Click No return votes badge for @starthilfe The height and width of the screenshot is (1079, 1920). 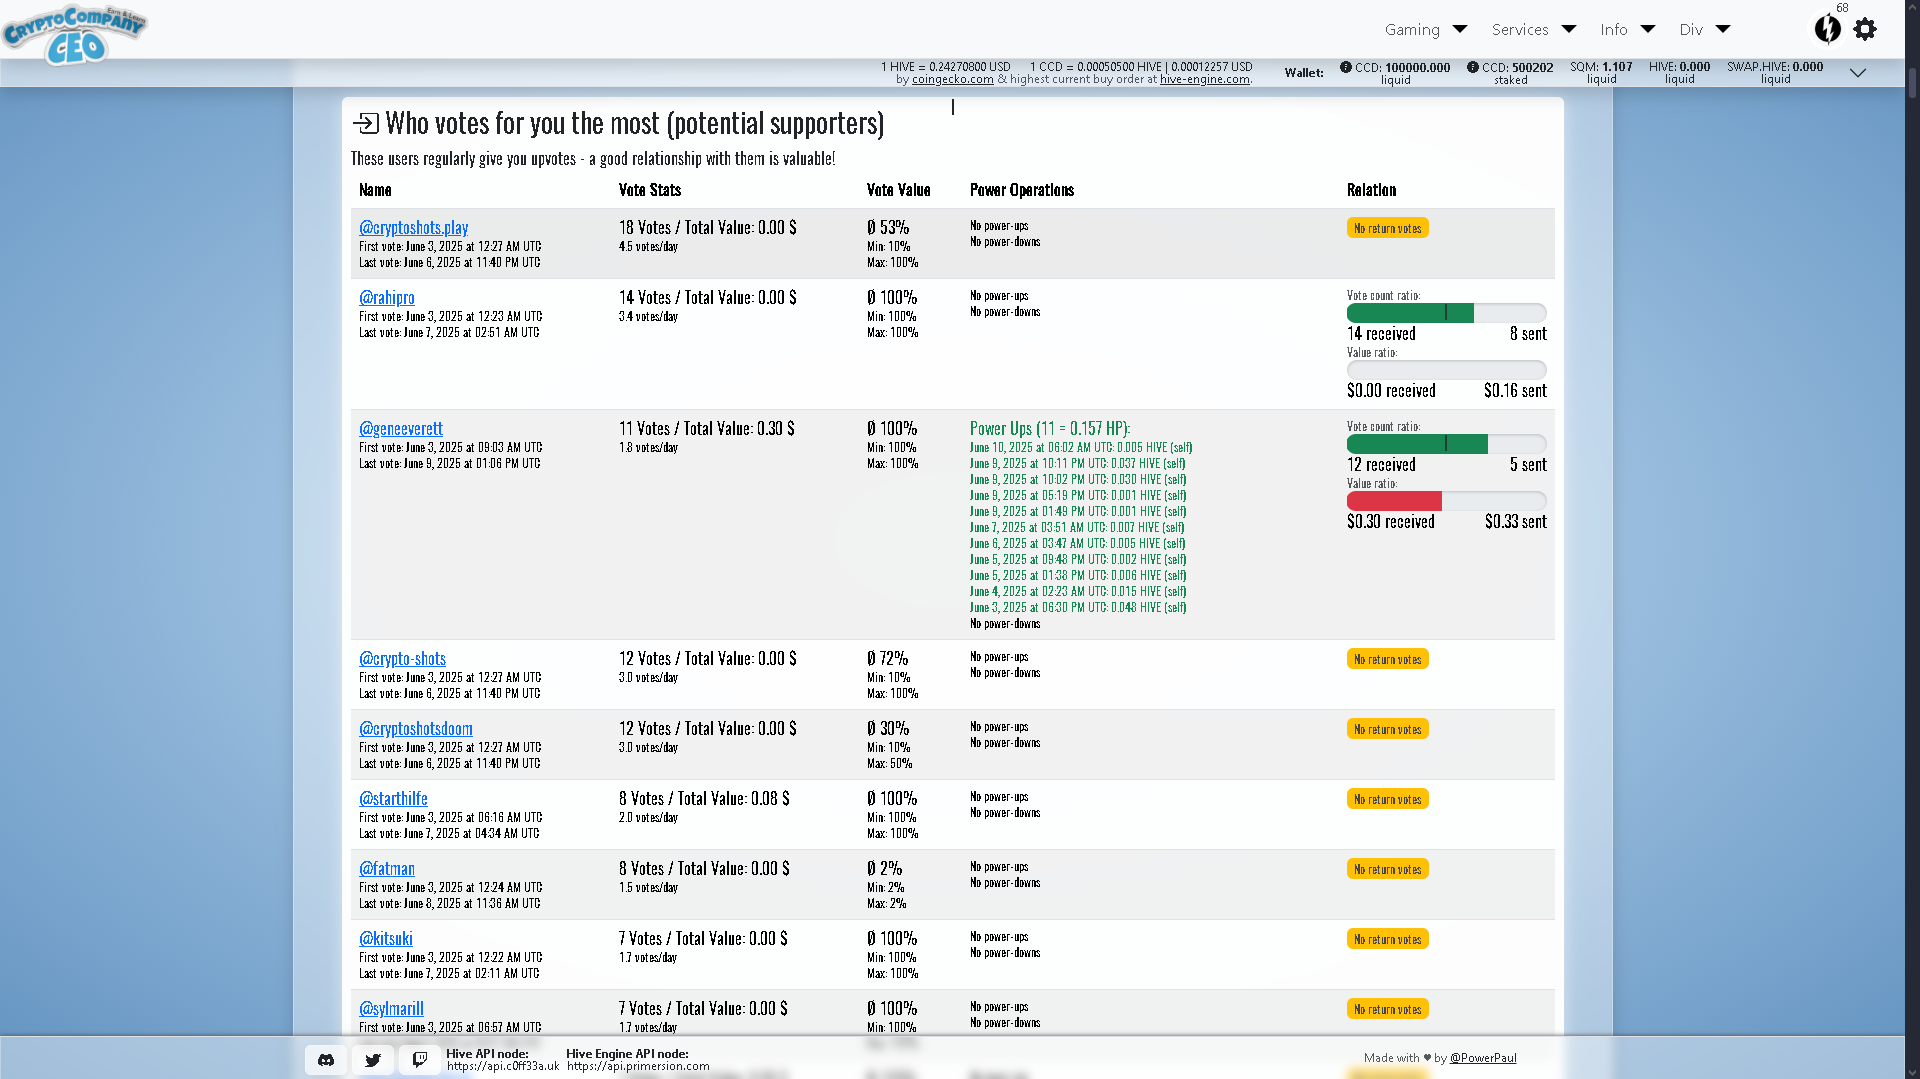[1388, 799]
